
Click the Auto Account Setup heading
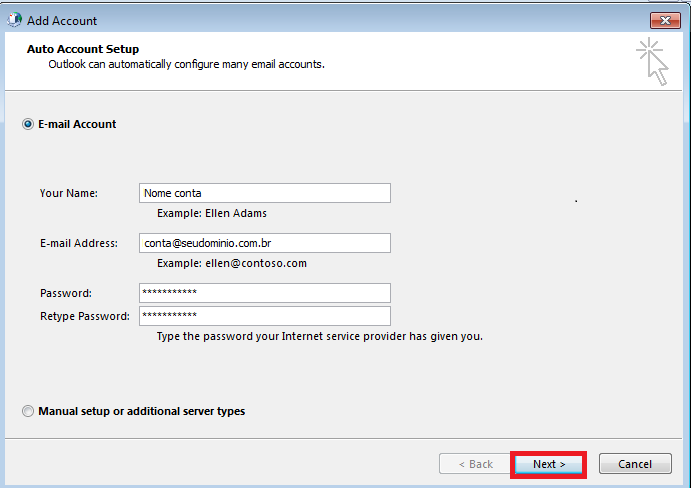point(83,49)
